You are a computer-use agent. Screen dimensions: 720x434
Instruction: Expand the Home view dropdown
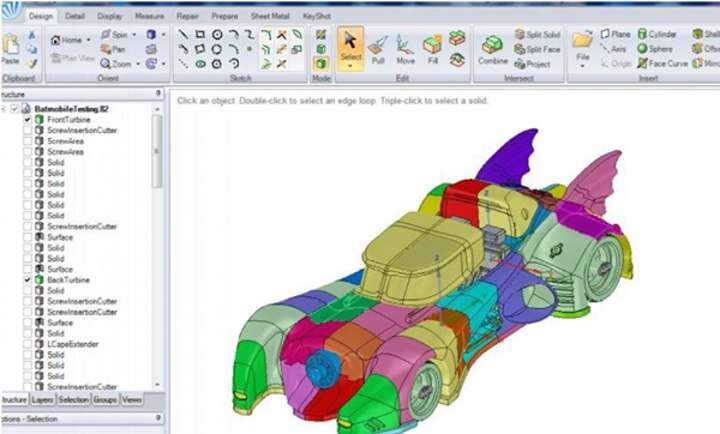point(88,40)
